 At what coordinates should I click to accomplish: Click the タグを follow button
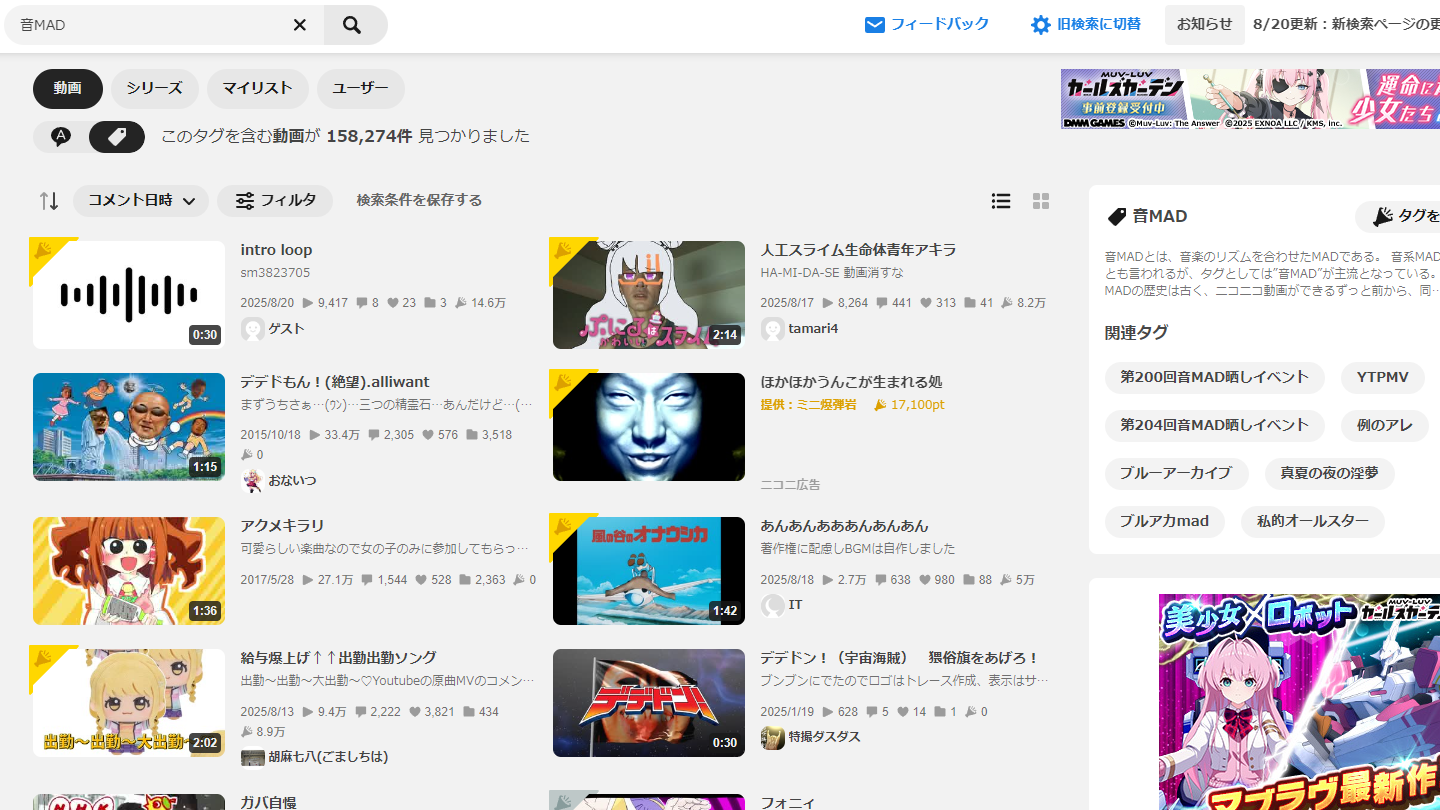[1398, 217]
